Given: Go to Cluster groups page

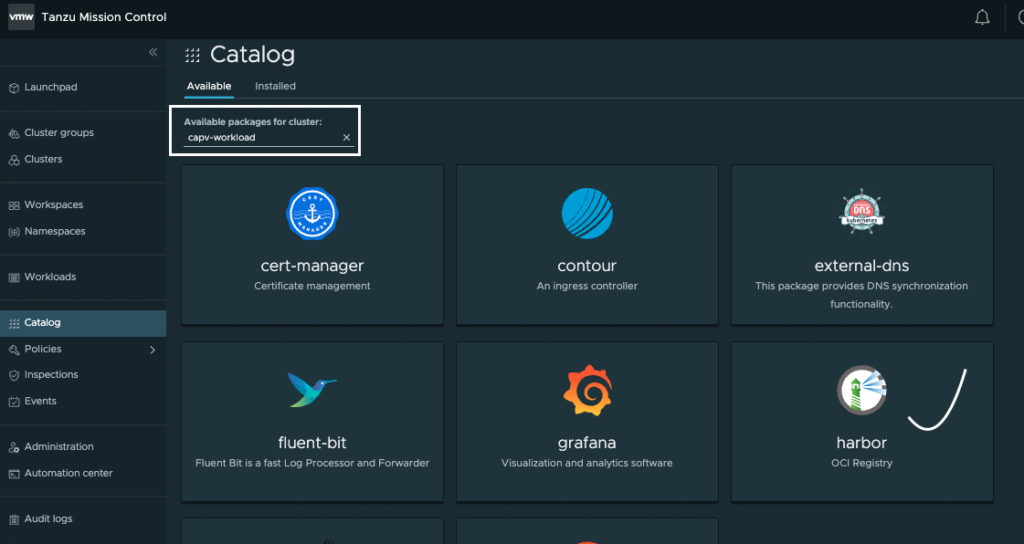Looking at the screenshot, I should click(59, 133).
